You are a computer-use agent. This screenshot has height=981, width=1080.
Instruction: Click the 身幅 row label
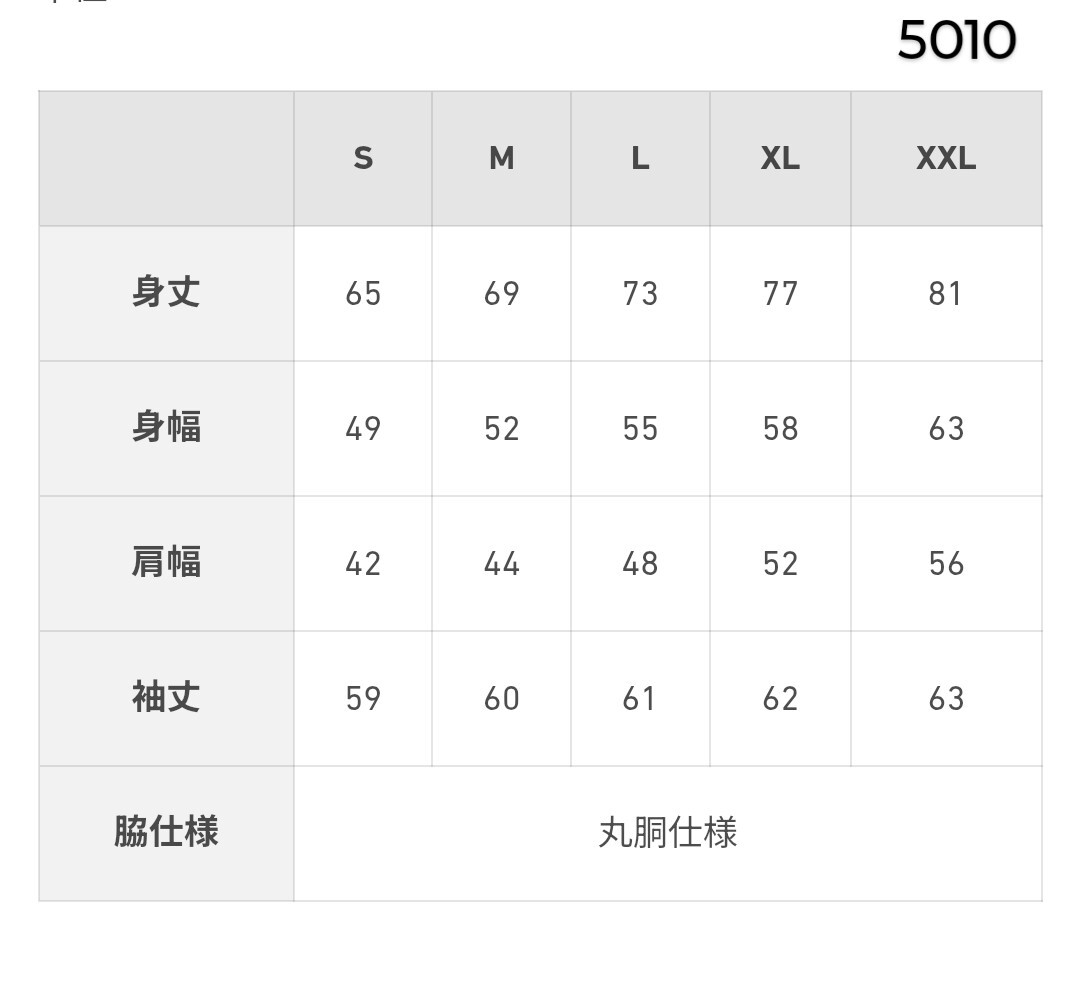(x=166, y=427)
